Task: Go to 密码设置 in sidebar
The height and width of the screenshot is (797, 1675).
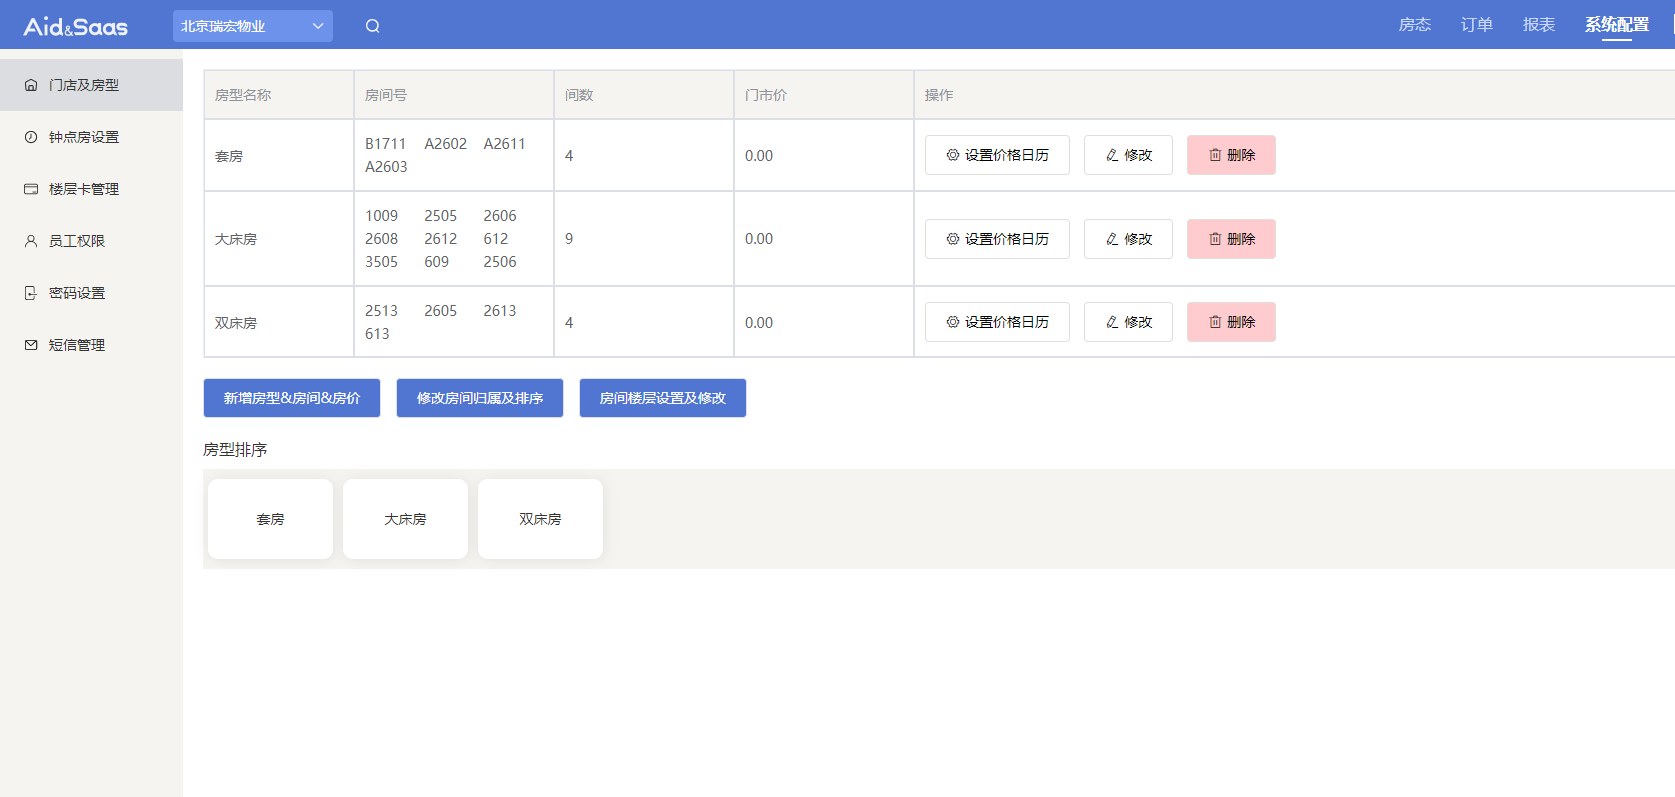Action: [x=77, y=293]
